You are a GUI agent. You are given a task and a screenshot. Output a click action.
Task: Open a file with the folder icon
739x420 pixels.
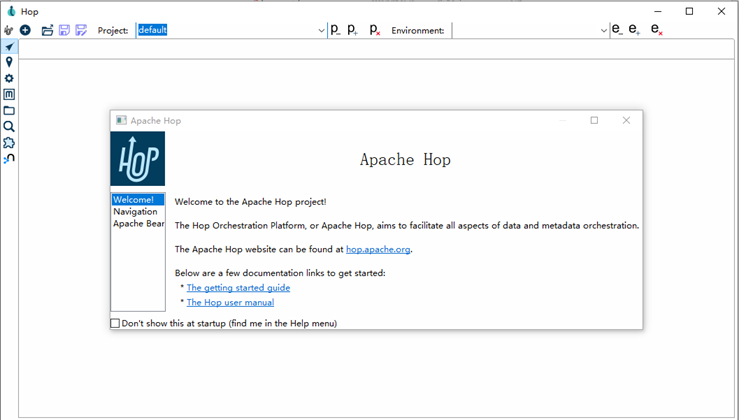[47, 30]
